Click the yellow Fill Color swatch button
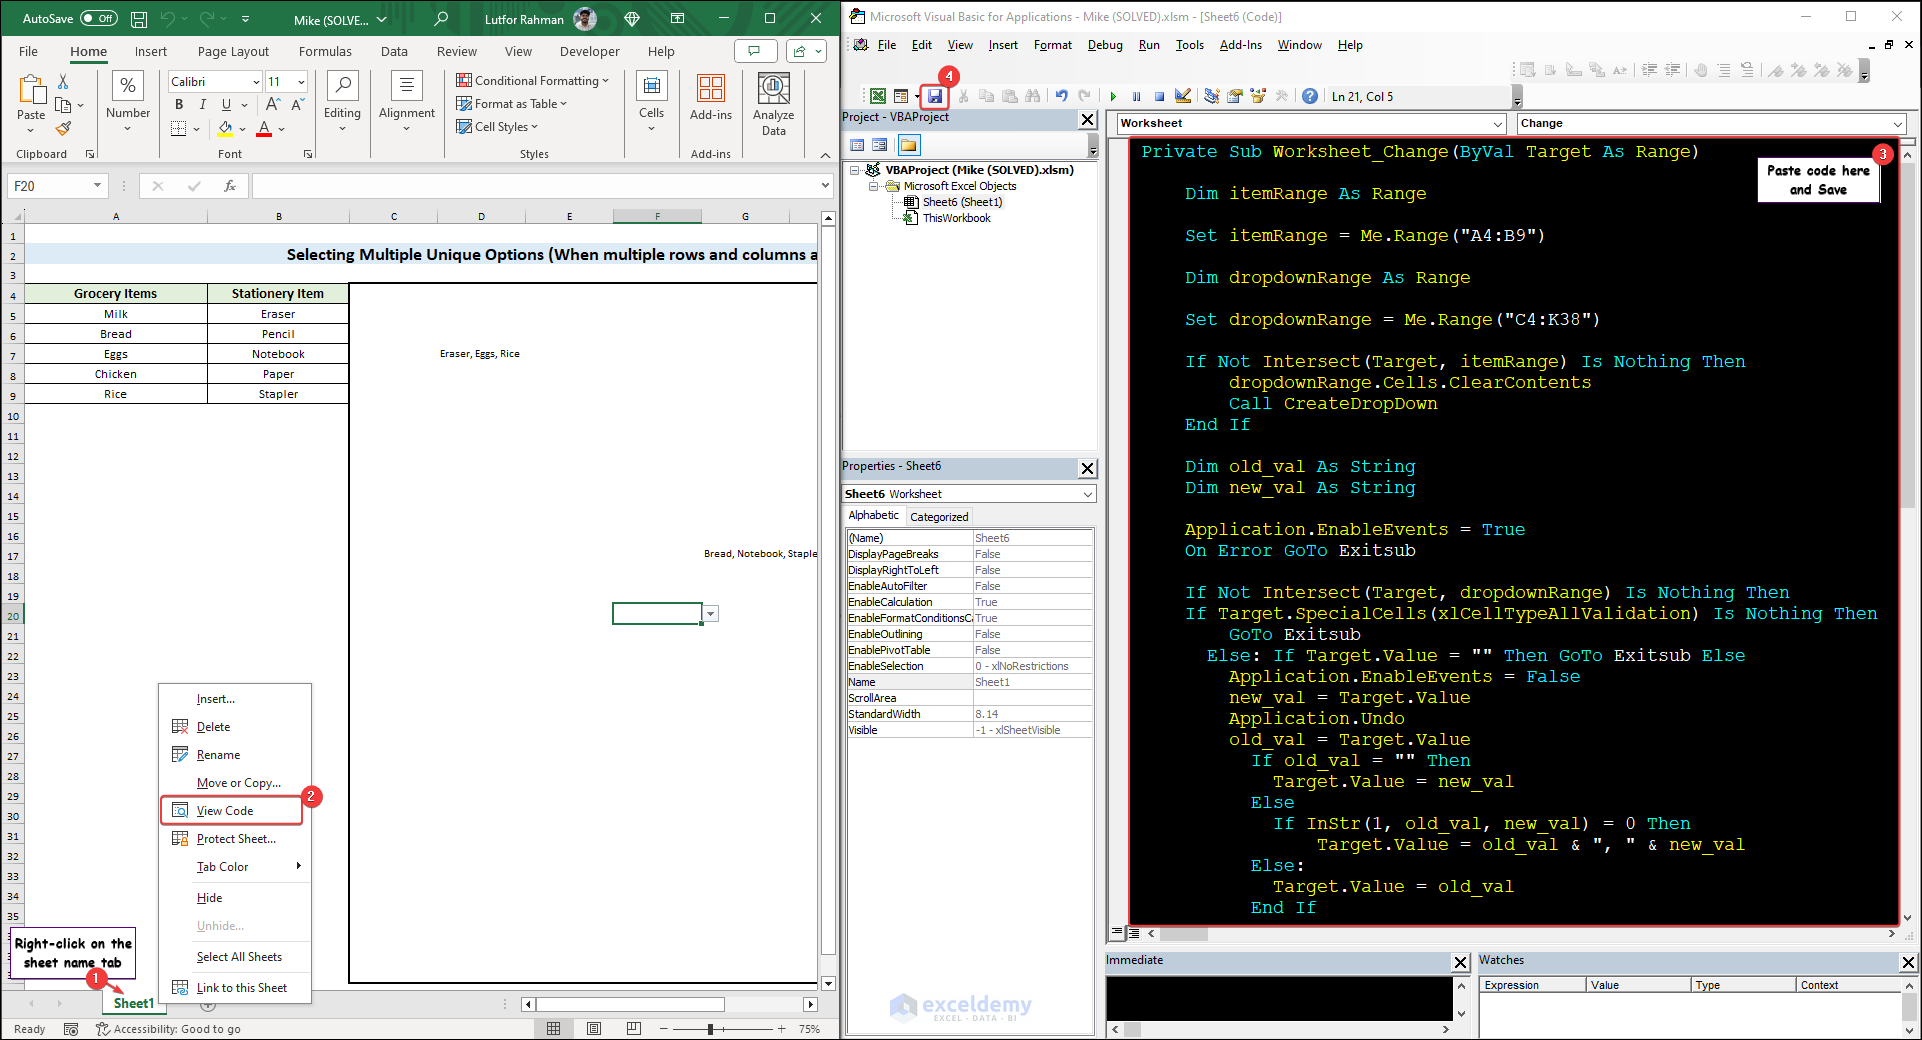Screen dimensions: 1922x1040 pyautogui.click(x=226, y=128)
